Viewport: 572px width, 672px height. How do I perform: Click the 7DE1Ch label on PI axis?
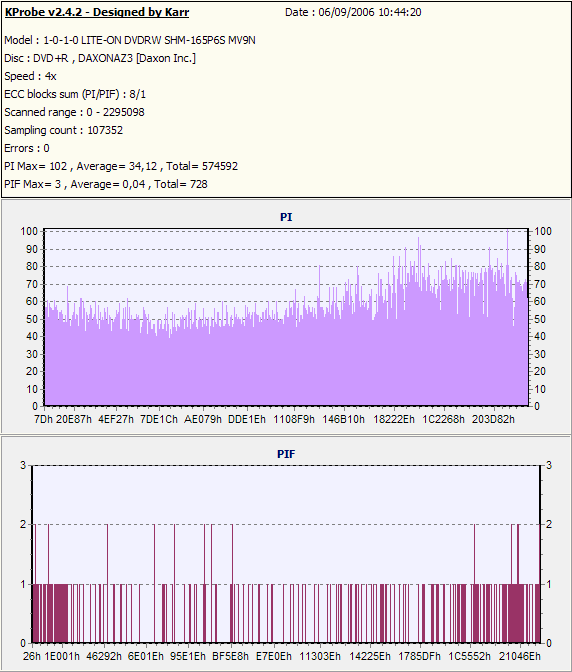(159, 419)
